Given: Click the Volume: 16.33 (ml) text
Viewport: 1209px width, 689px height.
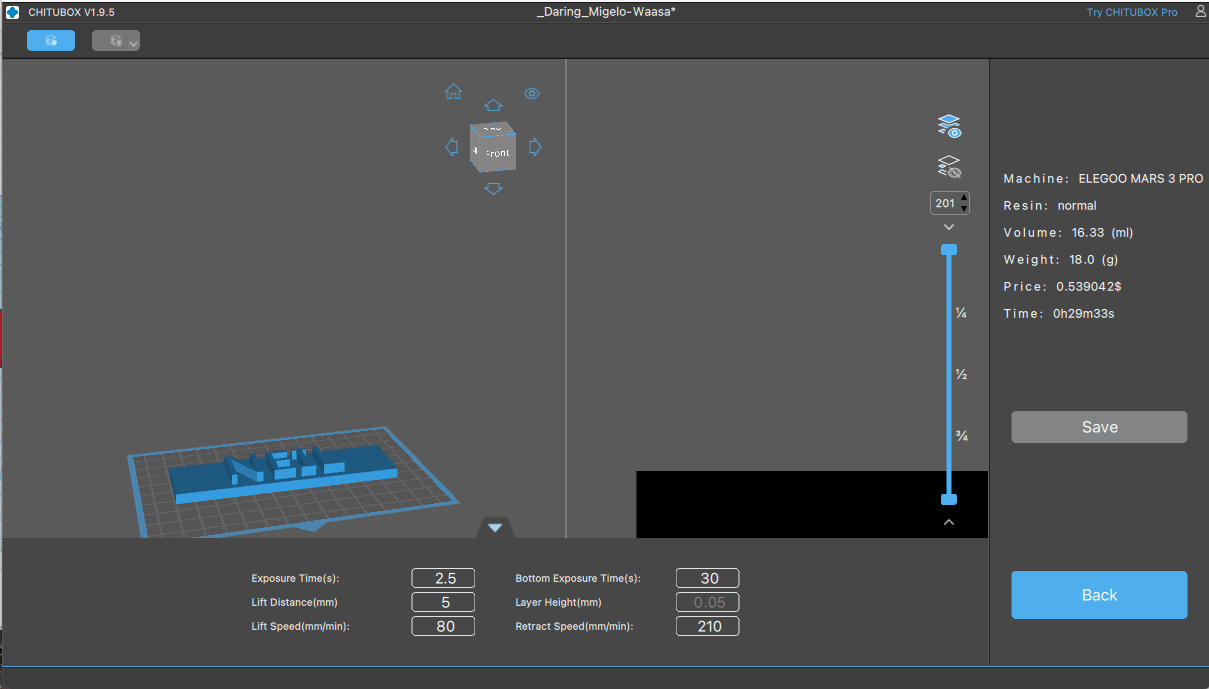Looking at the screenshot, I should coord(1068,233).
